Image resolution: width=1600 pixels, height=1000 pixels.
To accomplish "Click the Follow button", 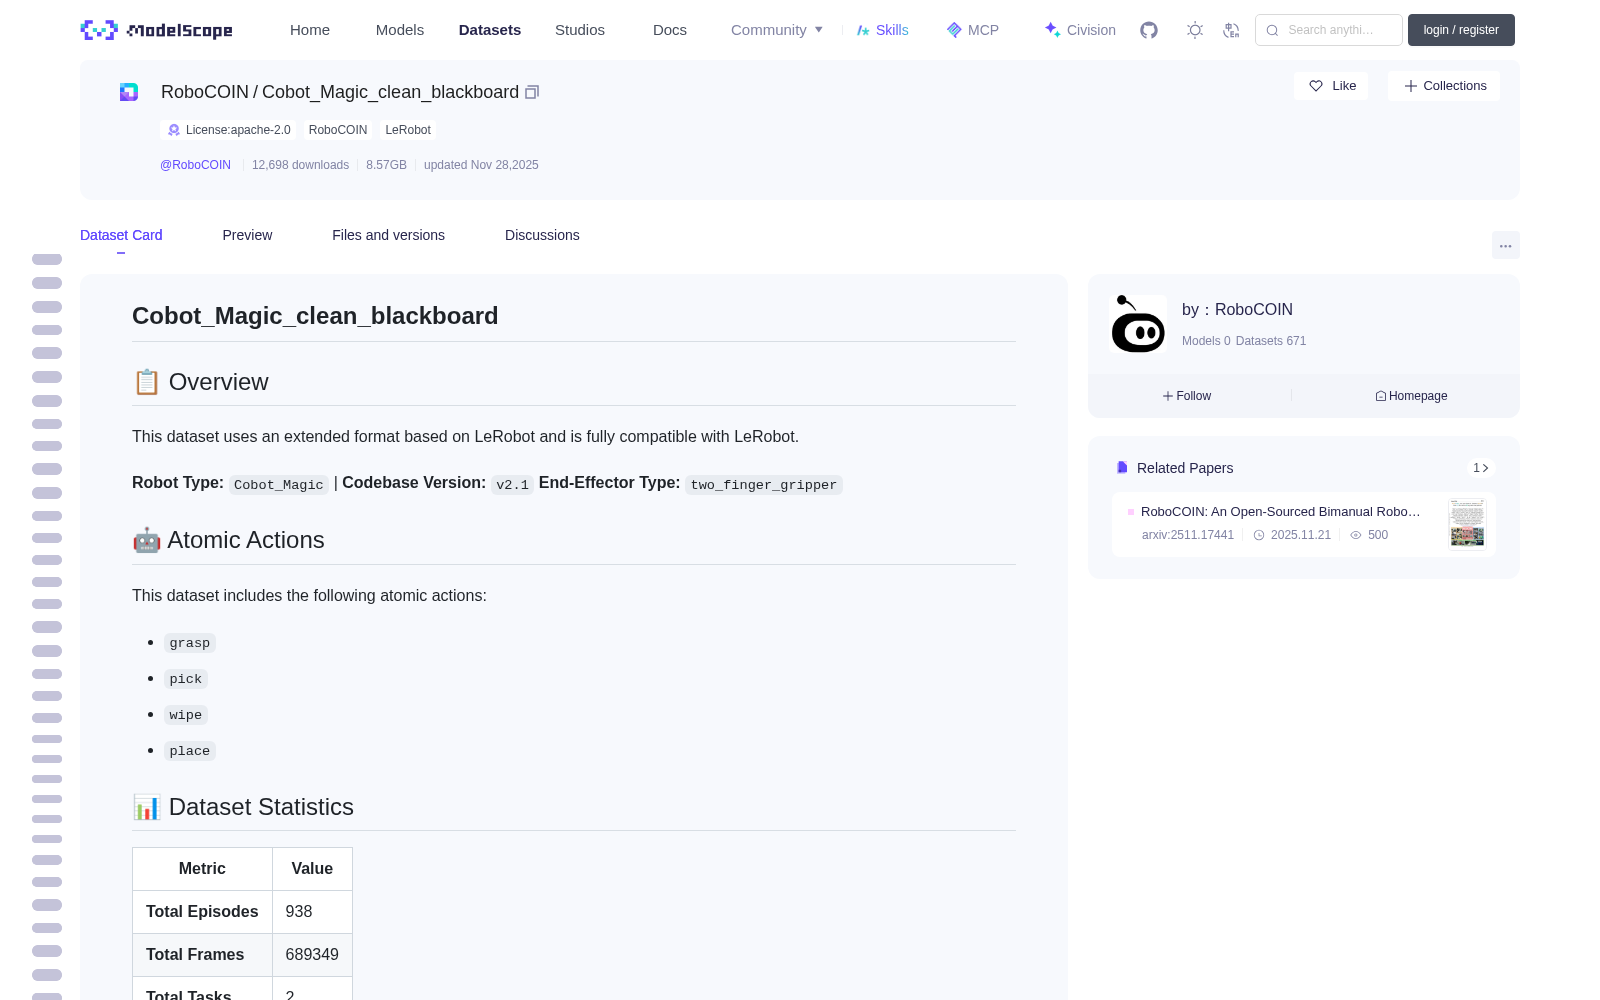I will point(1187,396).
